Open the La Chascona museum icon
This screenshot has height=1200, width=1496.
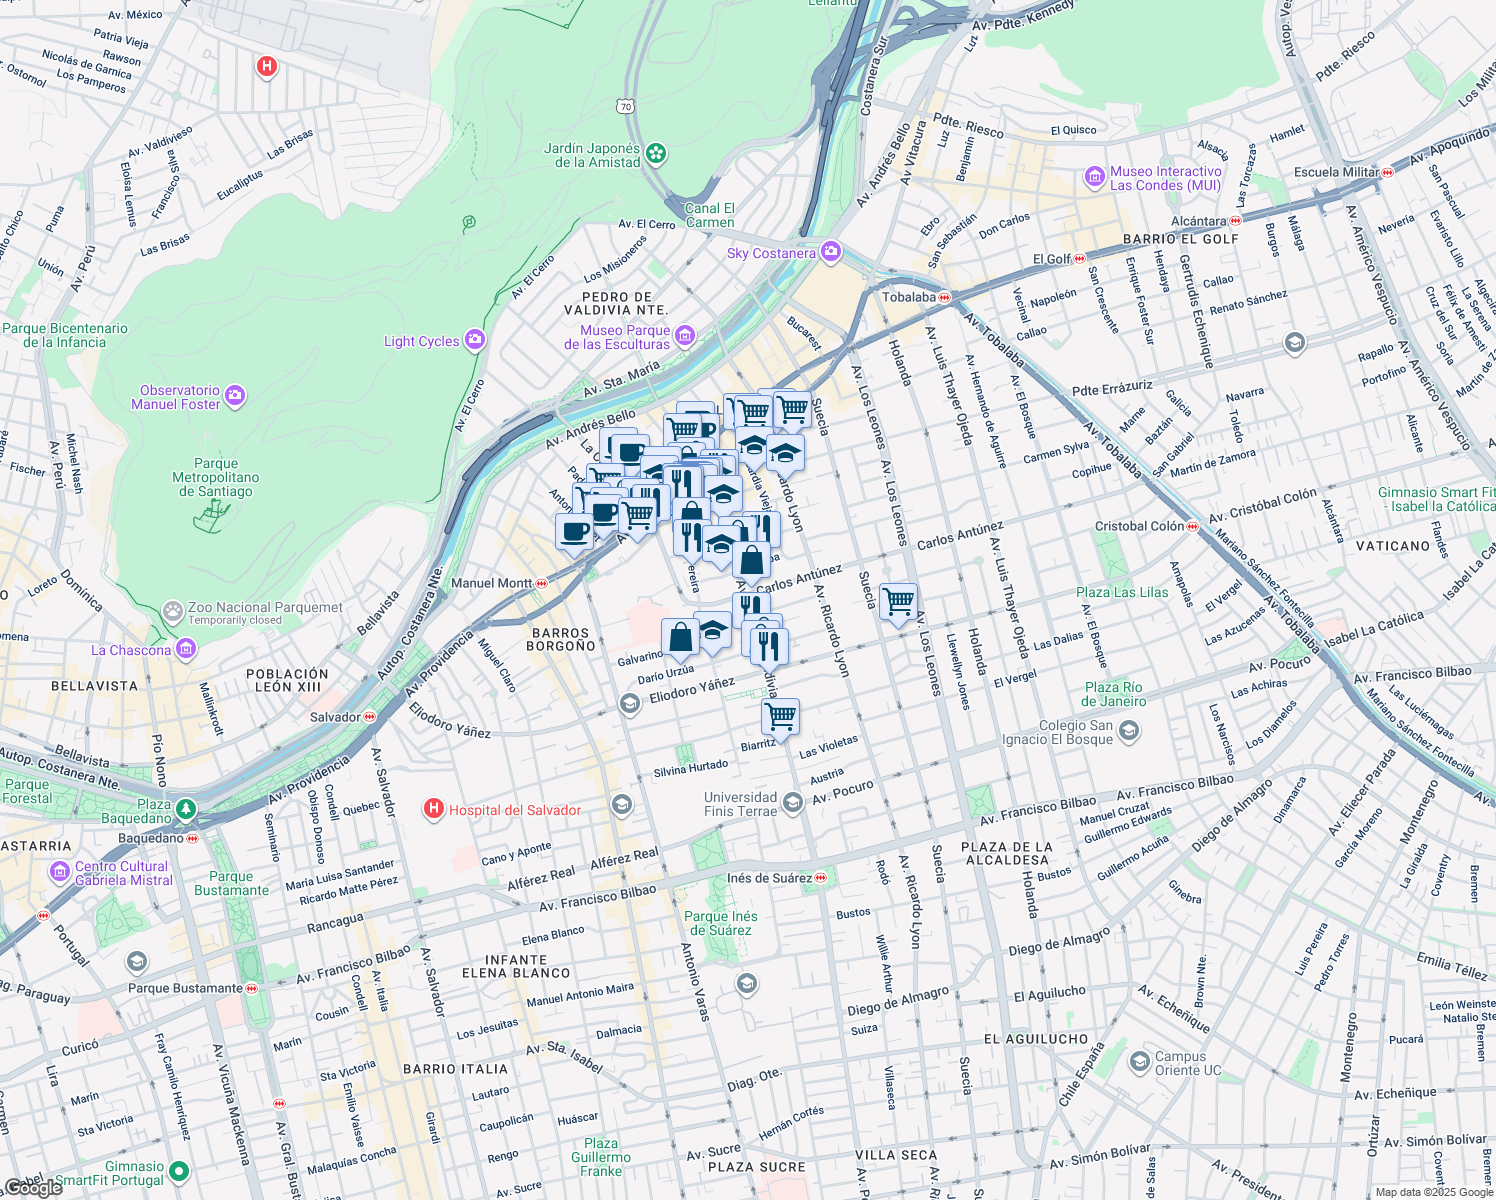point(186,650)
